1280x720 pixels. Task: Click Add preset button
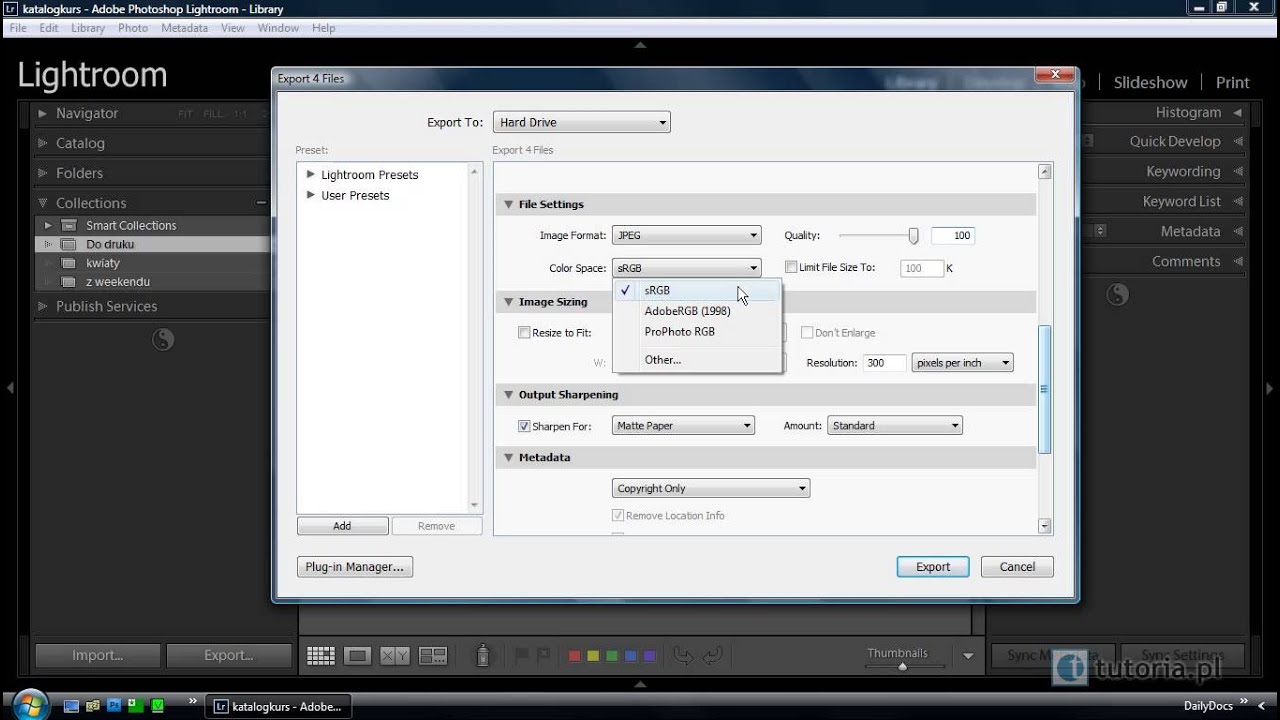point(342,526)
